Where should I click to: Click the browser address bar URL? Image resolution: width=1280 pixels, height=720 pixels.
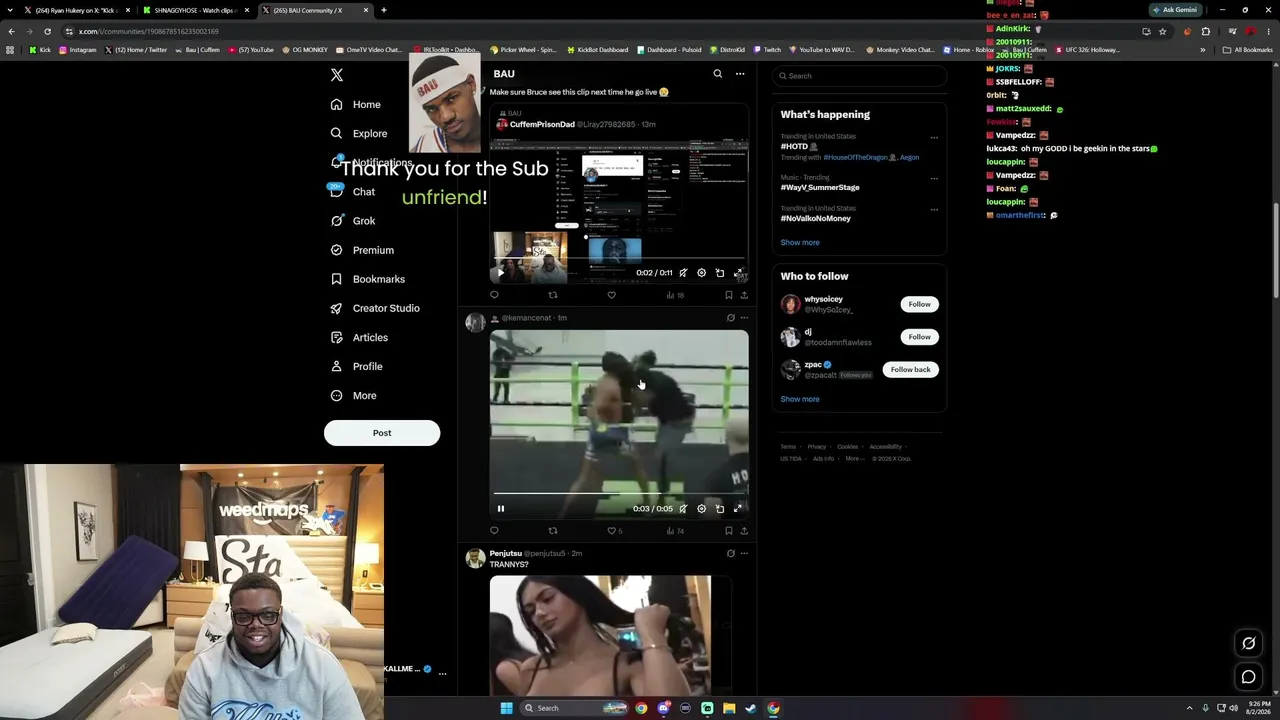pyautogui.click(x=148, y=31)
